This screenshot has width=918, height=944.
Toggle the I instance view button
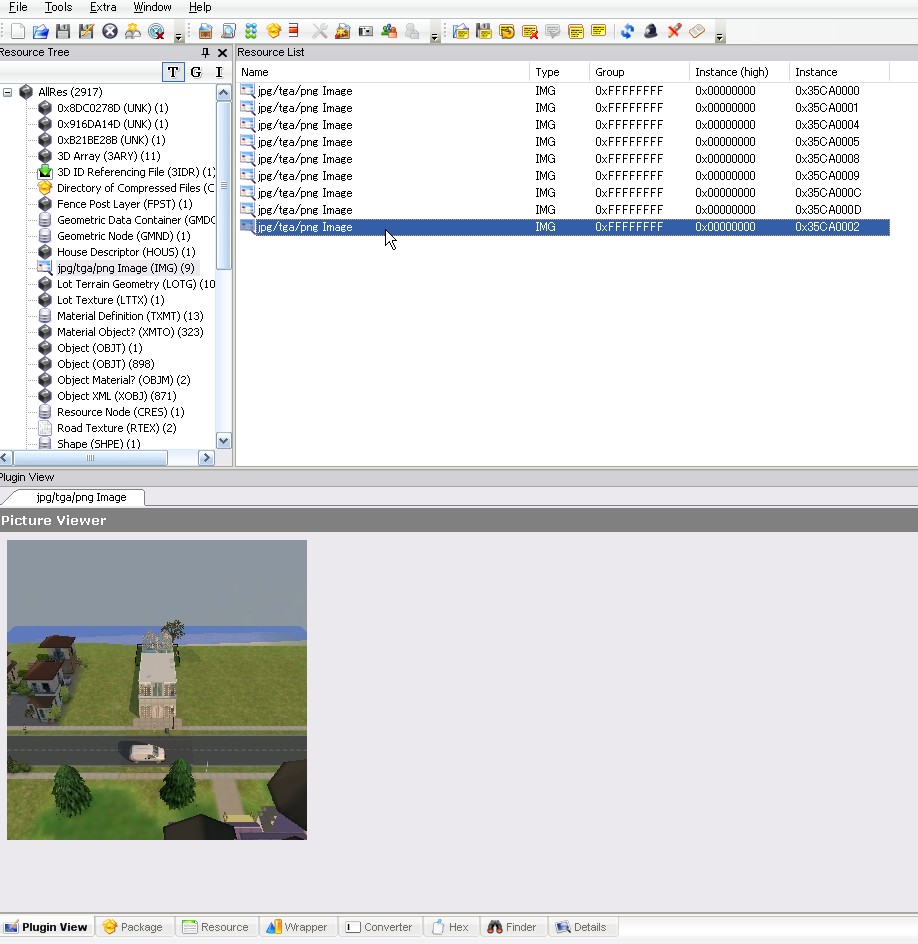tap(219, 72)
